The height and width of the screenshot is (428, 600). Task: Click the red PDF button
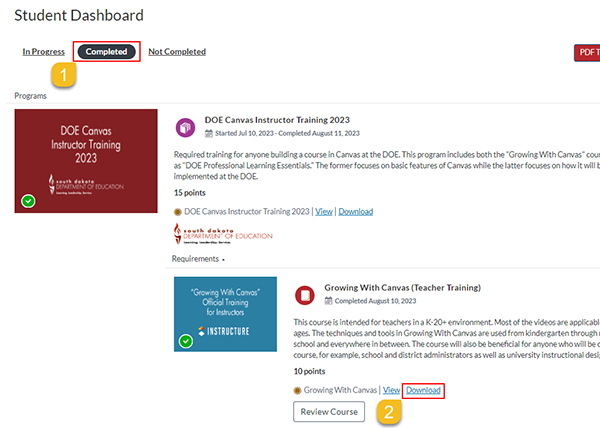pyautogui.click(x=587, y=52)
